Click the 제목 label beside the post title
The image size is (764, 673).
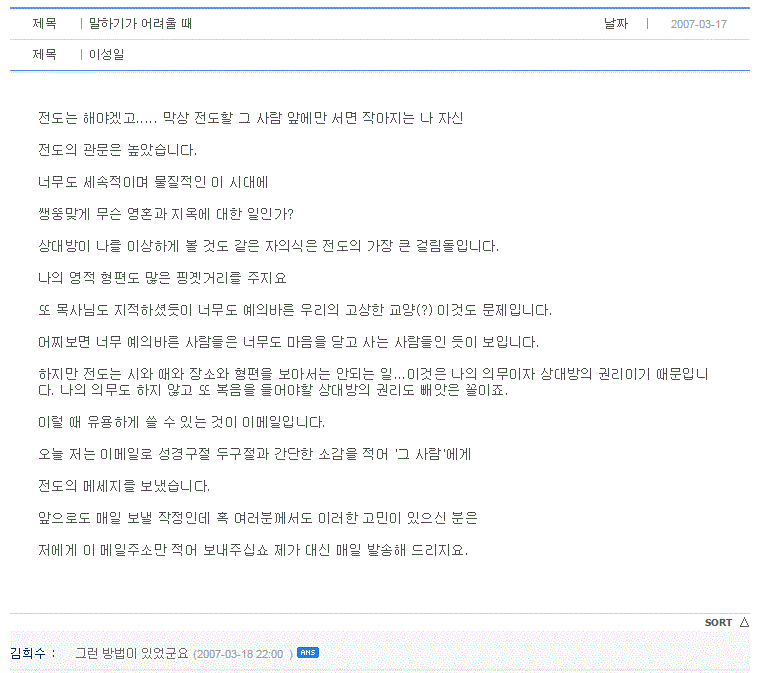coord(44,23)
